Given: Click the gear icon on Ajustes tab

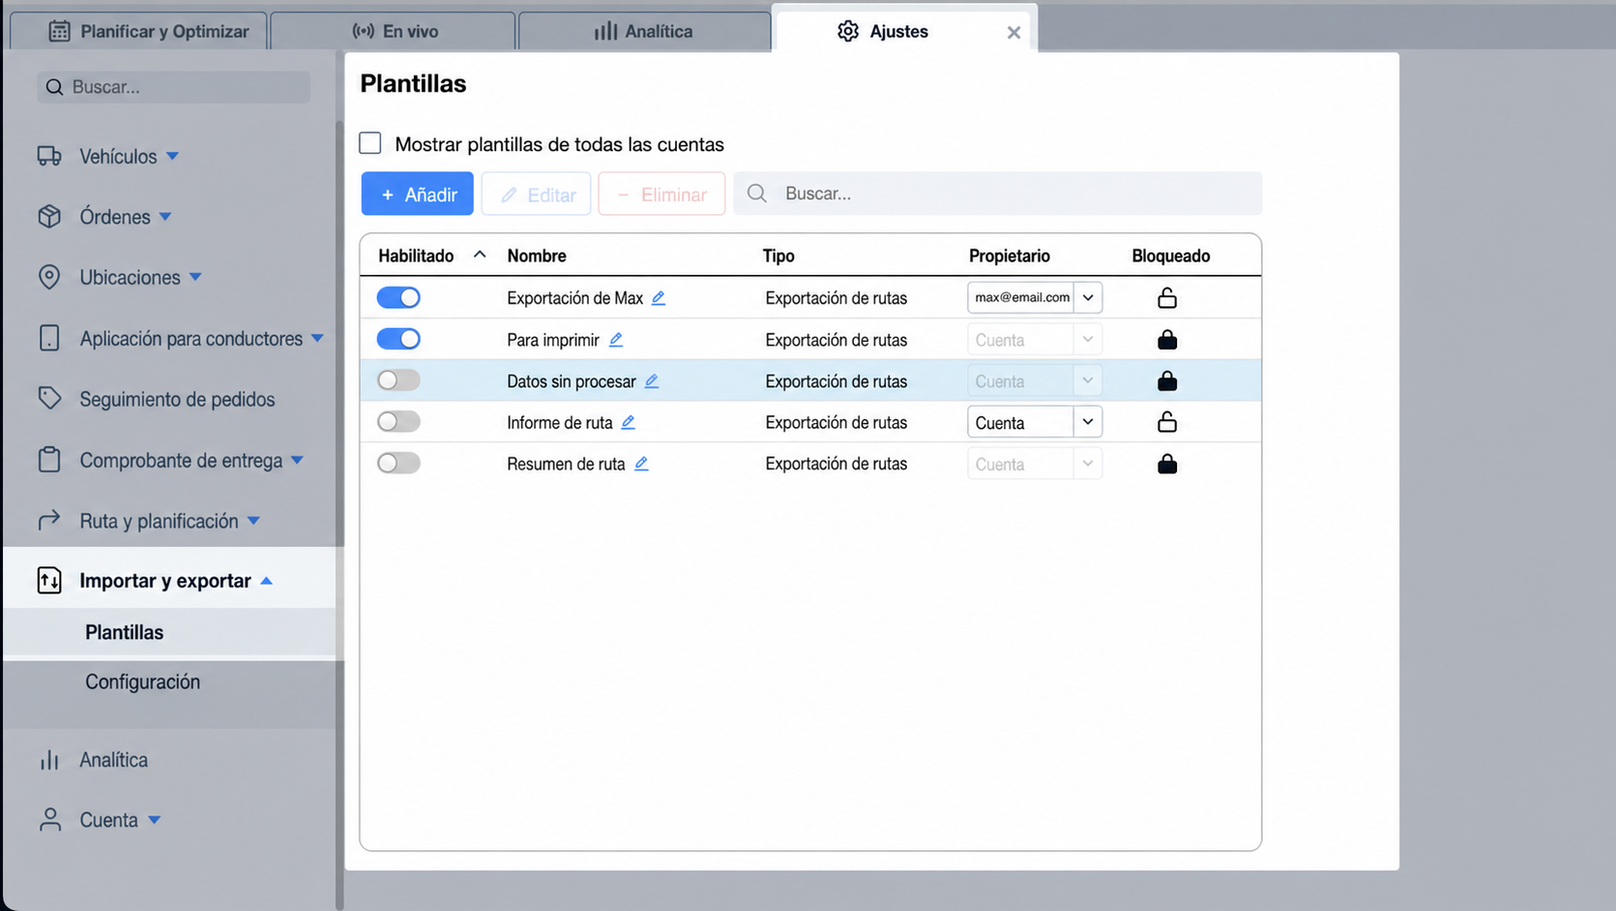Looking at the screenshot, I should [848, 31].
